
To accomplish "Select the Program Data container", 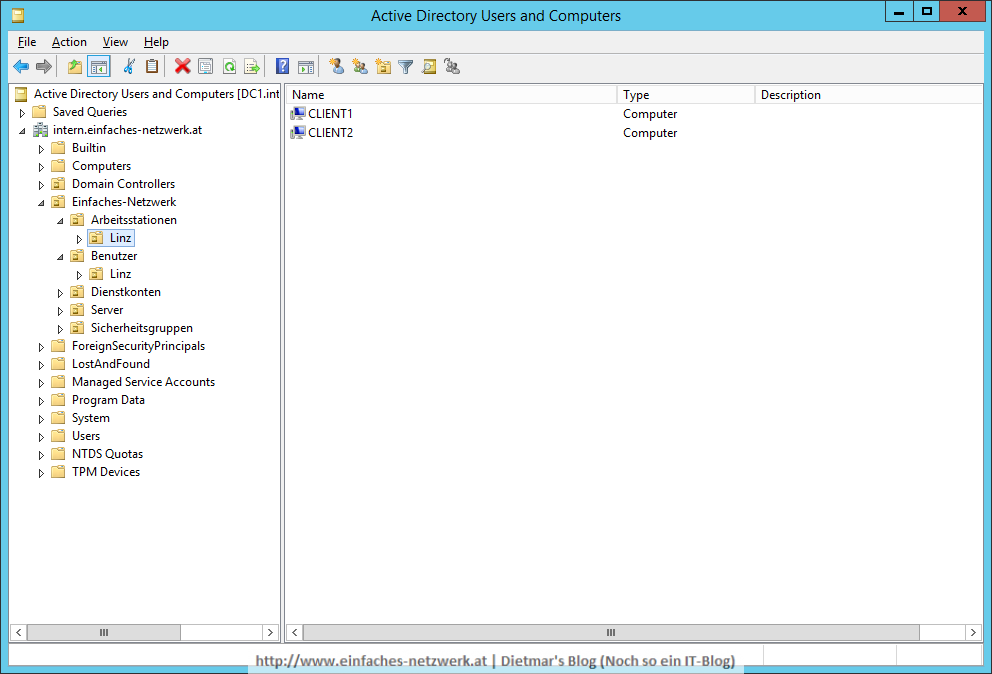I will 108,400.
